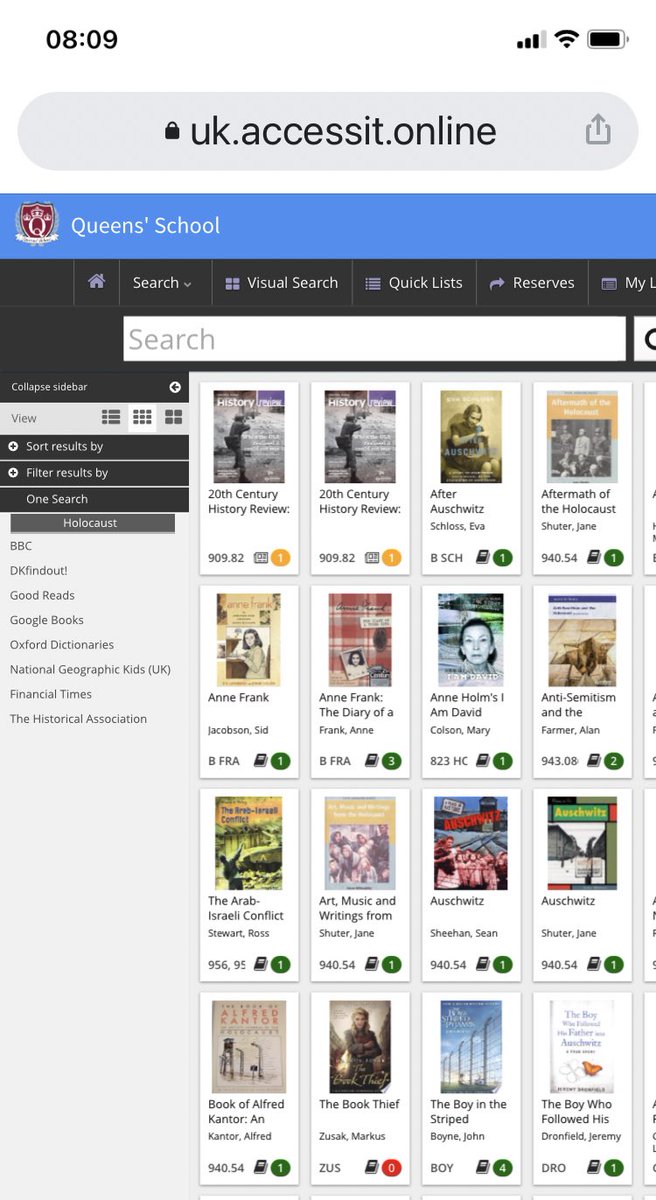
Task: Open Quick Lists menu item
Action: [x=414, y=283]
